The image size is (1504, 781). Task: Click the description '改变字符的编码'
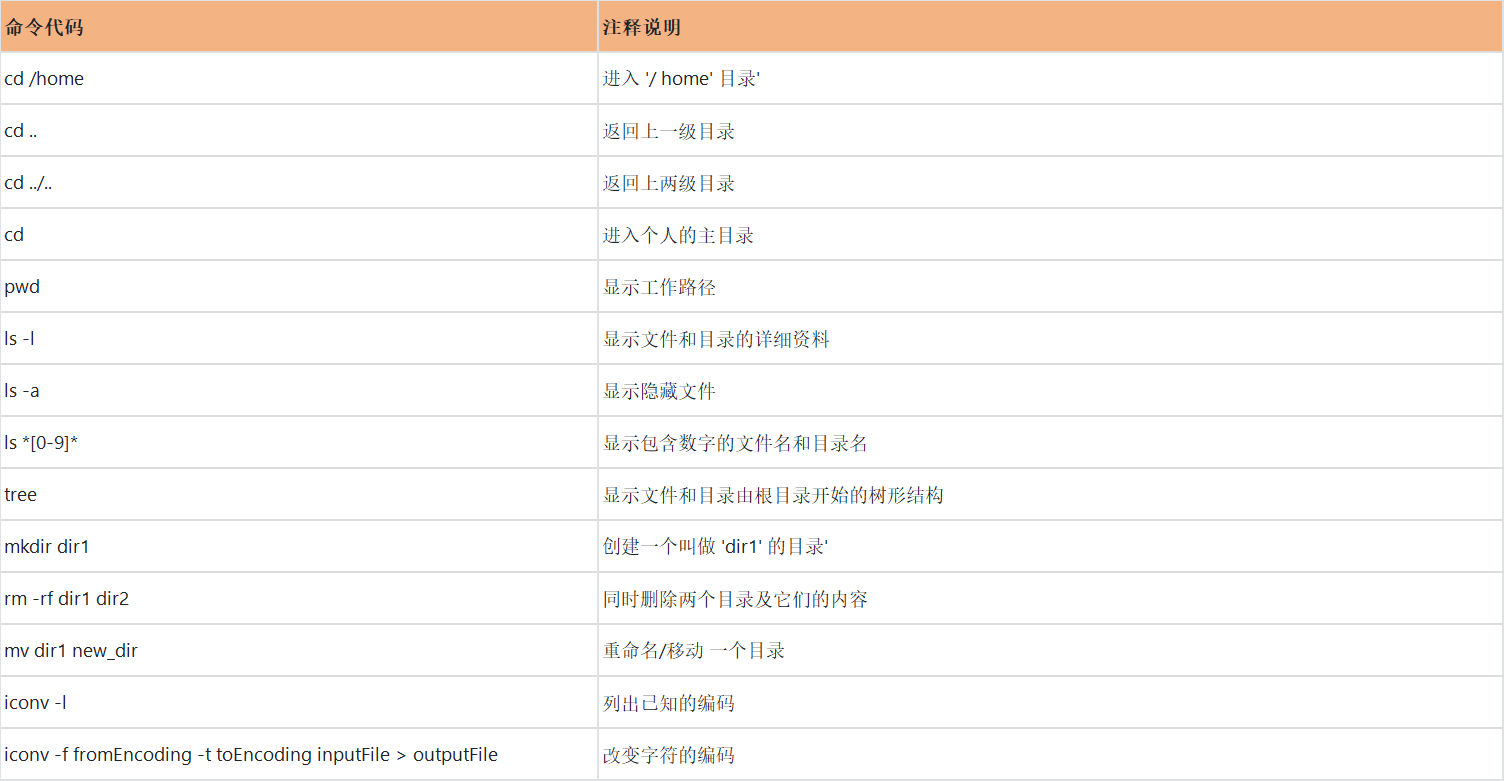tap(668, 755)
